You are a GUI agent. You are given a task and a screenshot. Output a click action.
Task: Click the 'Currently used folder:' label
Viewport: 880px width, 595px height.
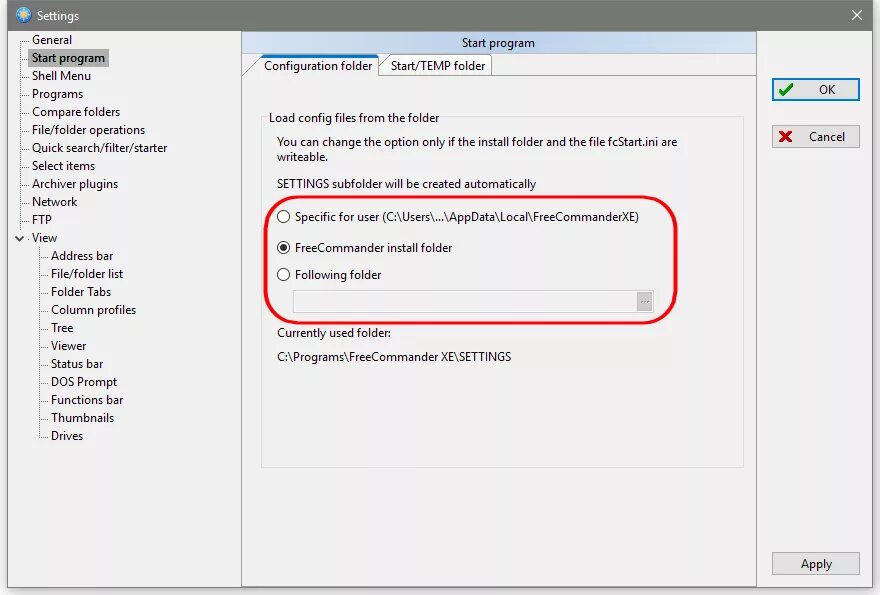coord(334,333)
